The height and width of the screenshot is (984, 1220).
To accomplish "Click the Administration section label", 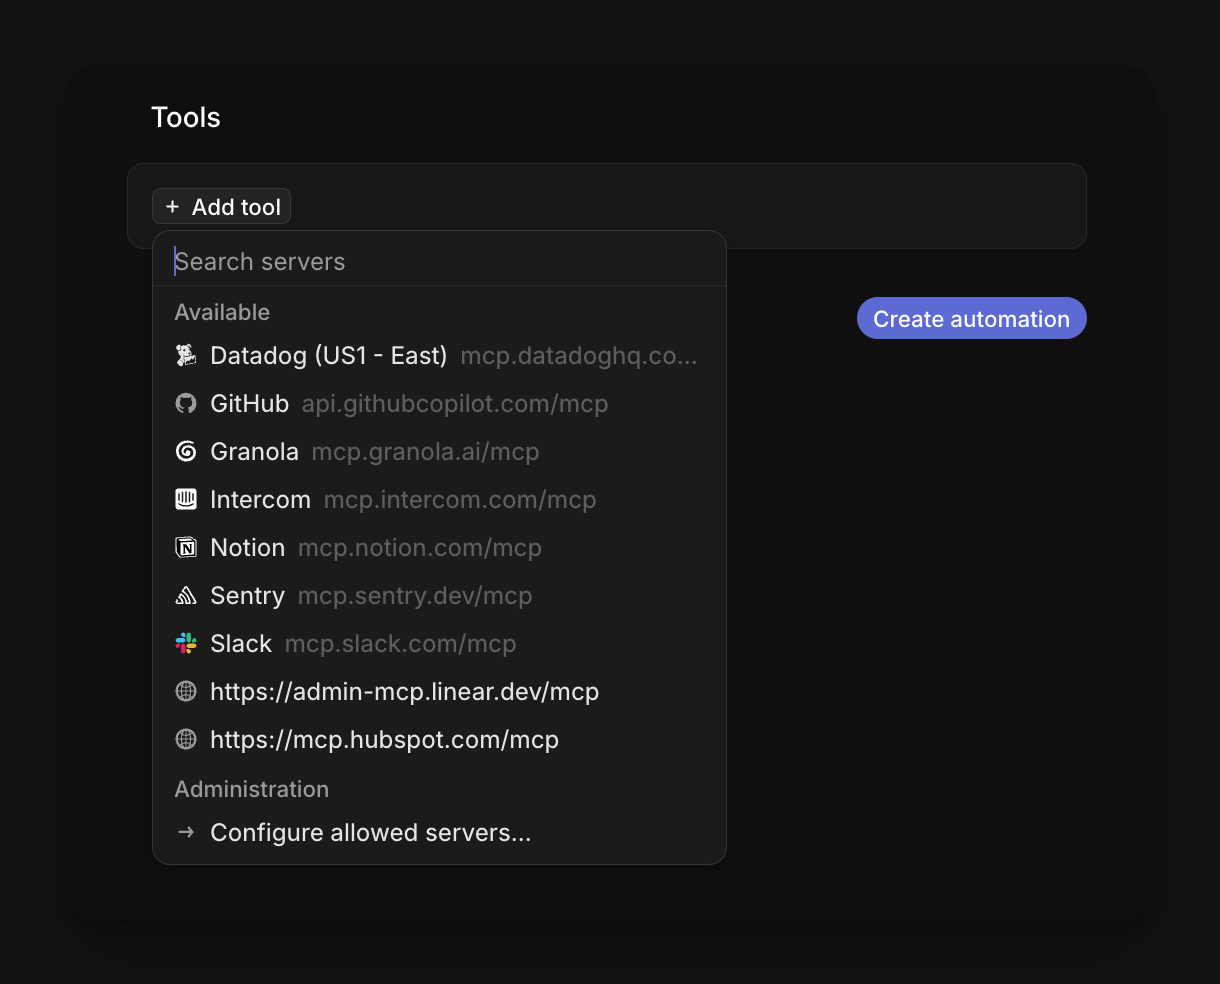I will coord(252,789).
